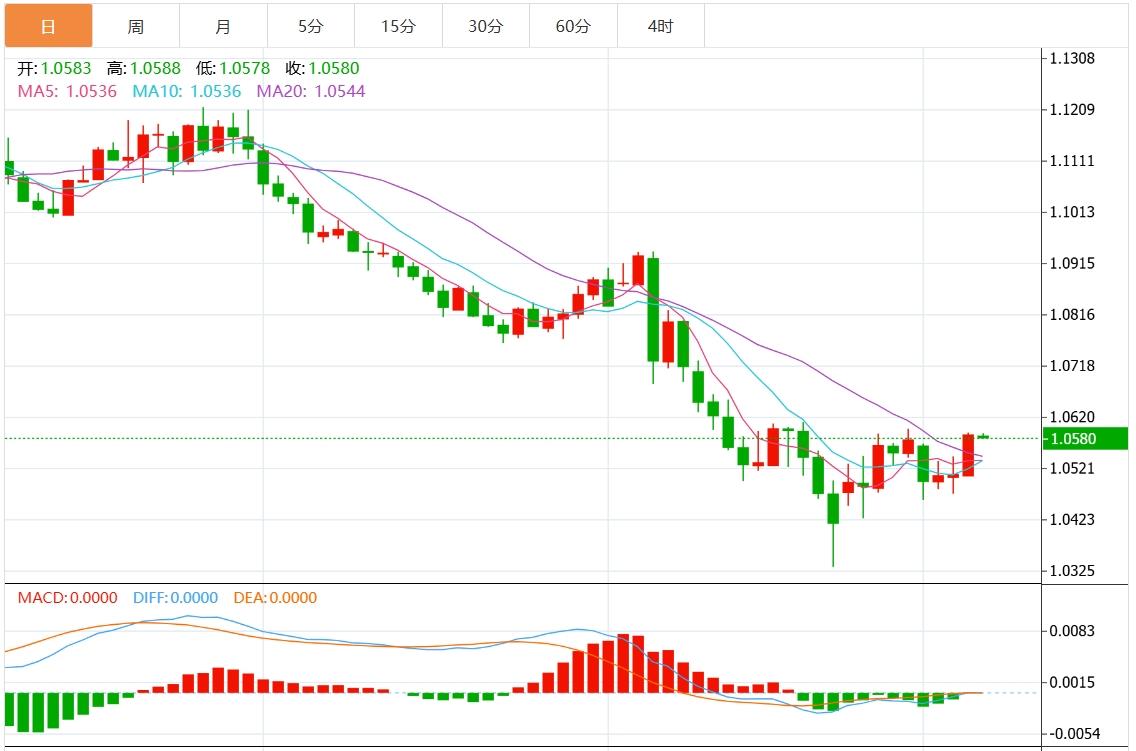Click the green 1.0580 current price tag
This screenshot has width=1136, height=751.
[x=1084, y=439]
